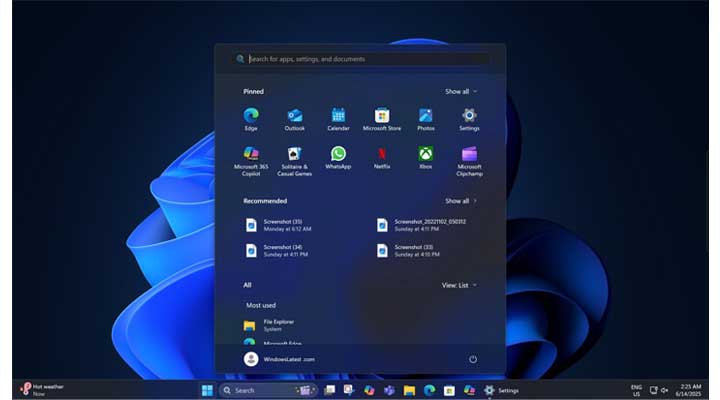Screen dimensions: 720x400
Task: Launch WhatsApp from pinned apps
Action: pyautogui.click(x=338, y=158)
